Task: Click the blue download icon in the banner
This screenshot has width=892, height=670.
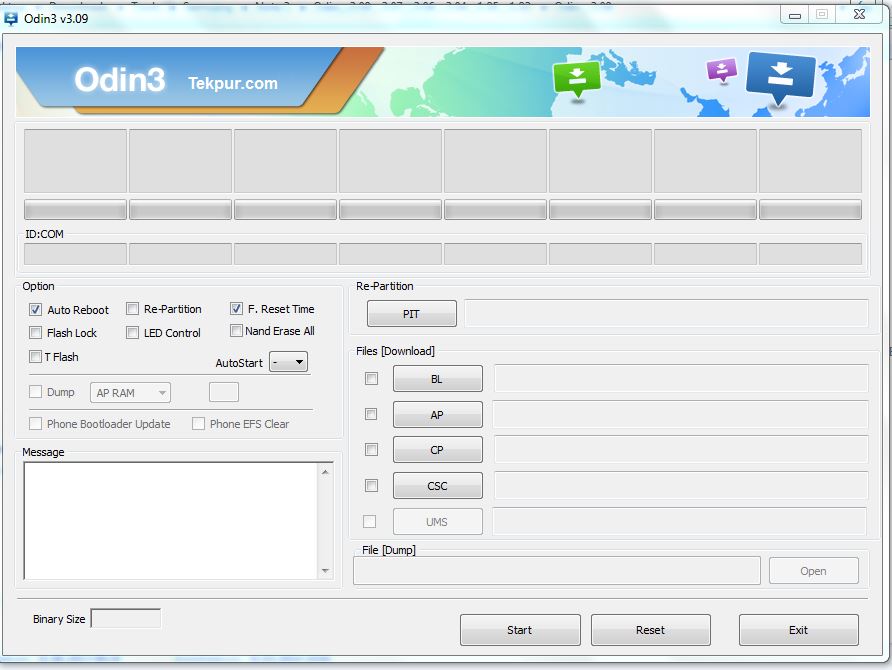Action: (x=780, y=78)
